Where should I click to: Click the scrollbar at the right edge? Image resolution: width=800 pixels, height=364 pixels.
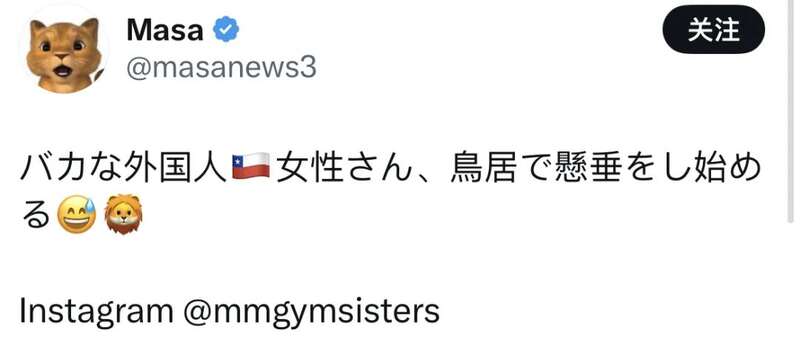[791, 112]
